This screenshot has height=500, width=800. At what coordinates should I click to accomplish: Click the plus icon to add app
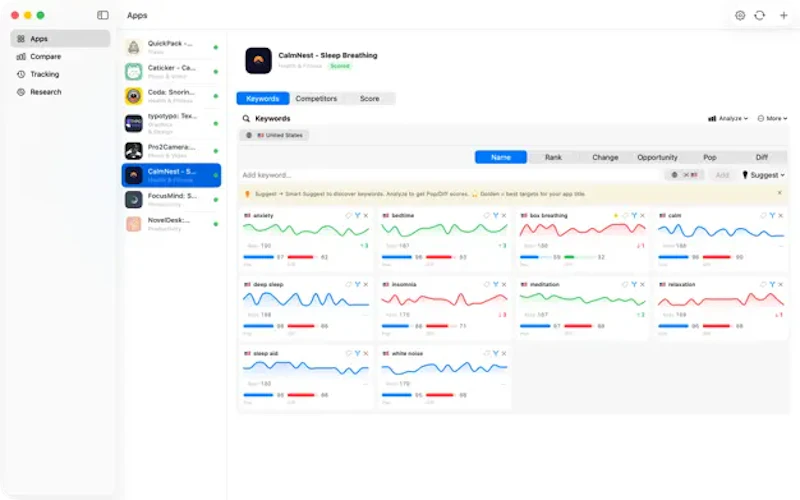(x=784, y=15)
